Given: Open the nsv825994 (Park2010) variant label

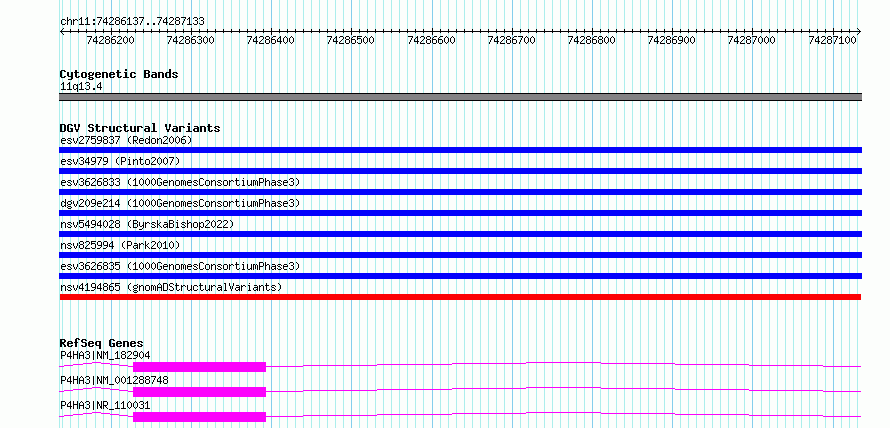Looking at the screenshot, I should [120, 245].
